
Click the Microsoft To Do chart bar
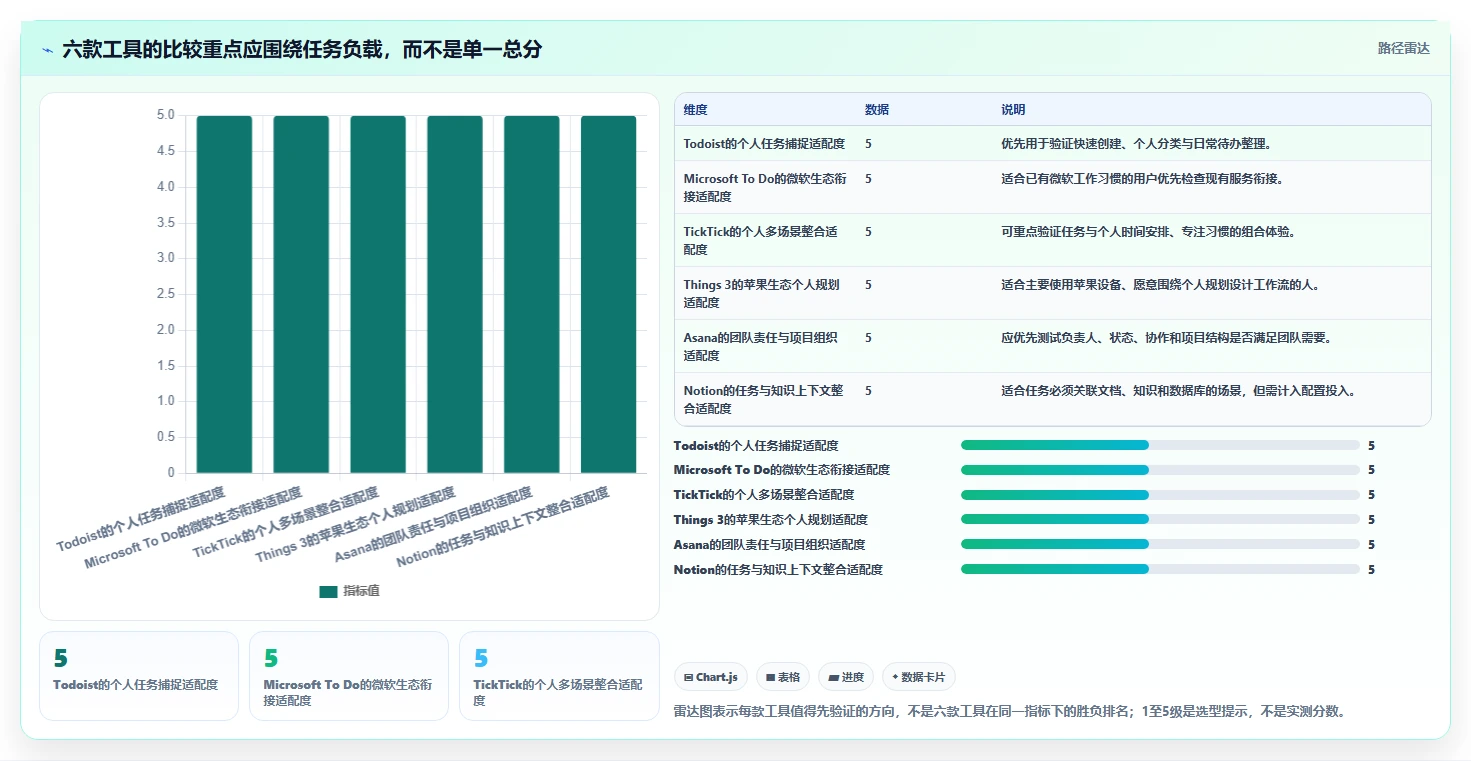[301, 294]
